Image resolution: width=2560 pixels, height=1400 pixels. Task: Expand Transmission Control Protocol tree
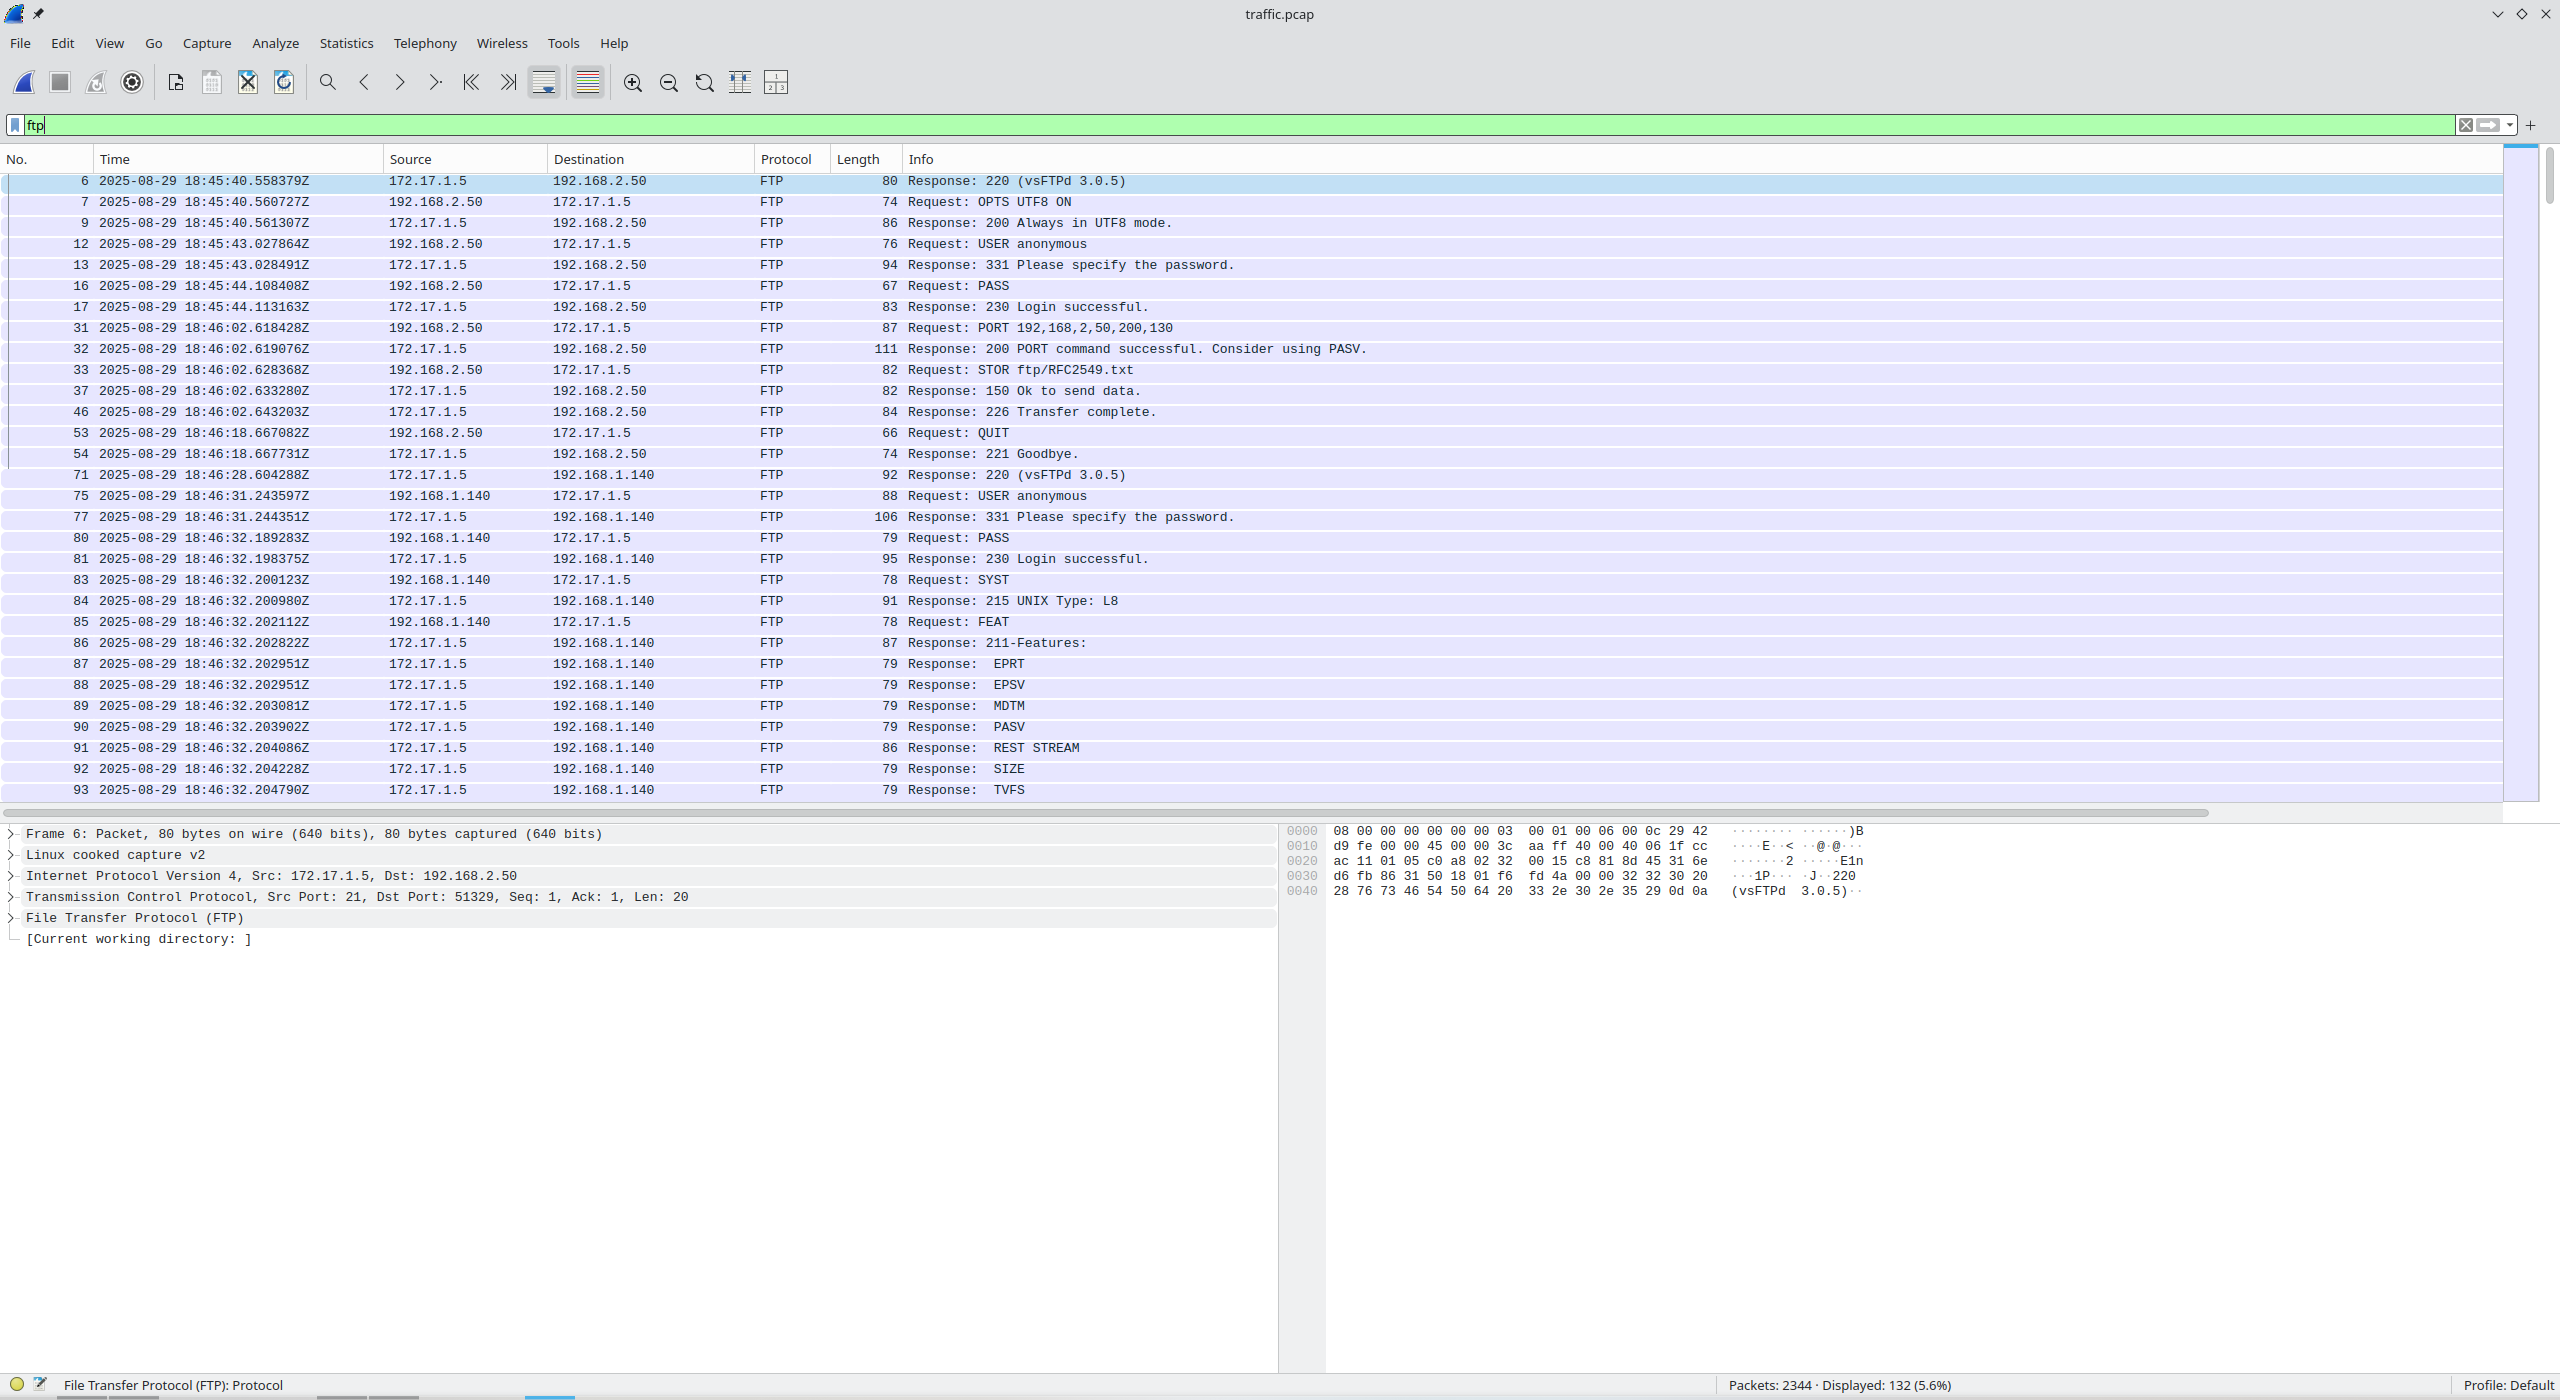pos(11,897)
